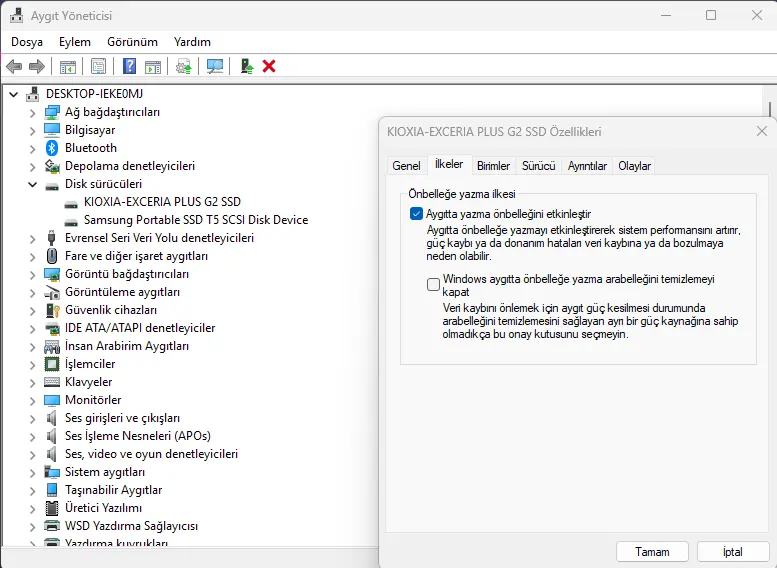777x568 pixels.
Task: Click the show/hide action pane toolbar icon
Action: pos(153,66)
